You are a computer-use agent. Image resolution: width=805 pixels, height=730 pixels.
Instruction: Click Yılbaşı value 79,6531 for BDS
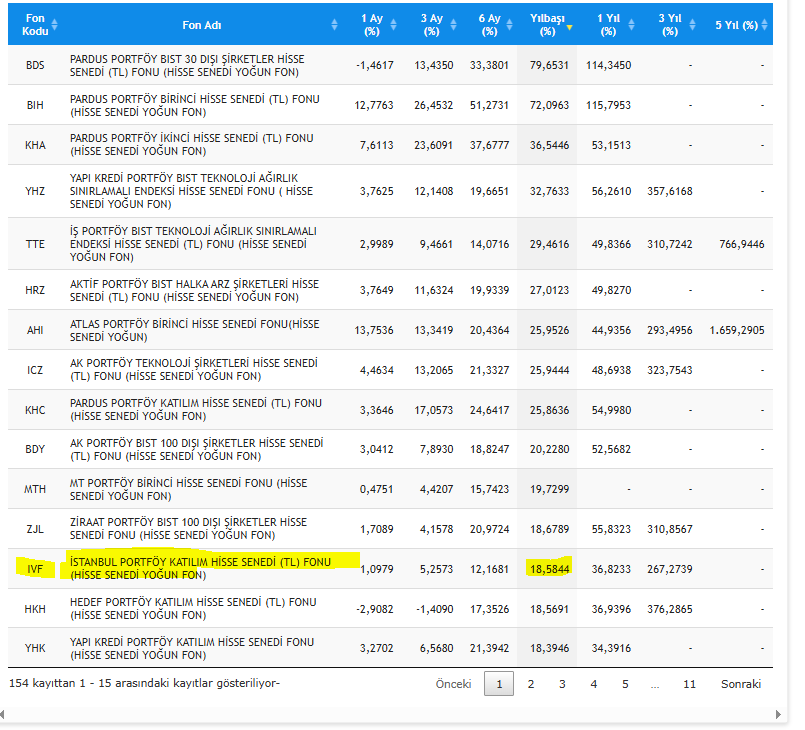pyautogui.click(x=549, y=65)
